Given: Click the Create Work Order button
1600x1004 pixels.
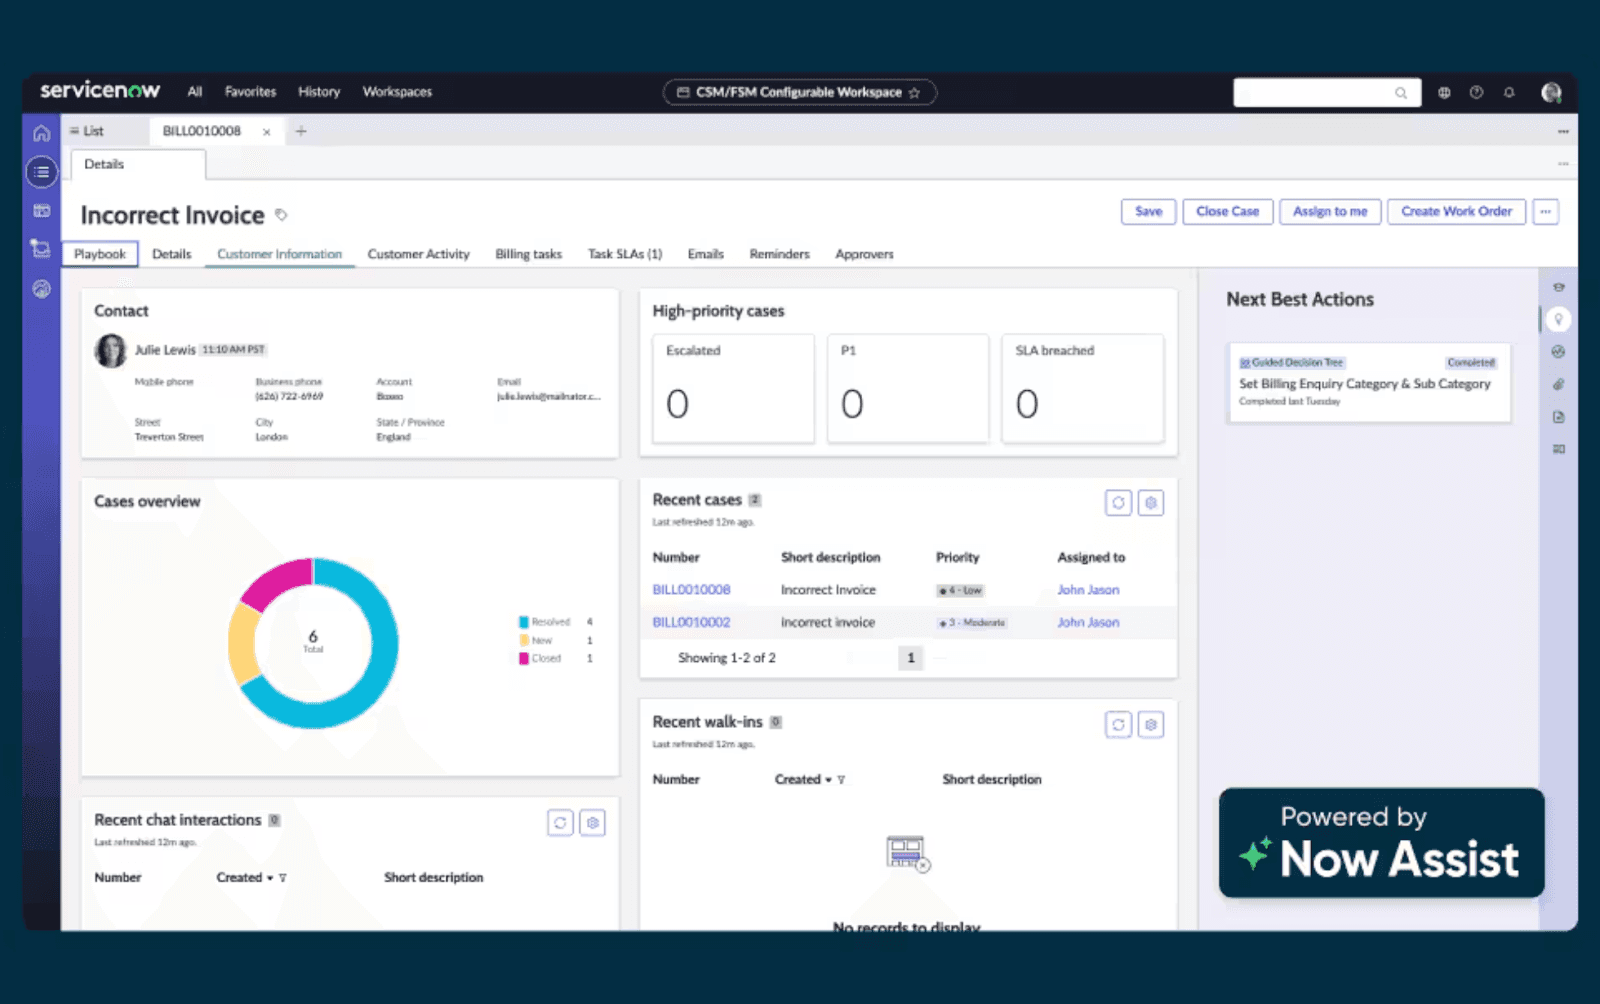Looking at the screenshot, I should (x=1456, y=212).
